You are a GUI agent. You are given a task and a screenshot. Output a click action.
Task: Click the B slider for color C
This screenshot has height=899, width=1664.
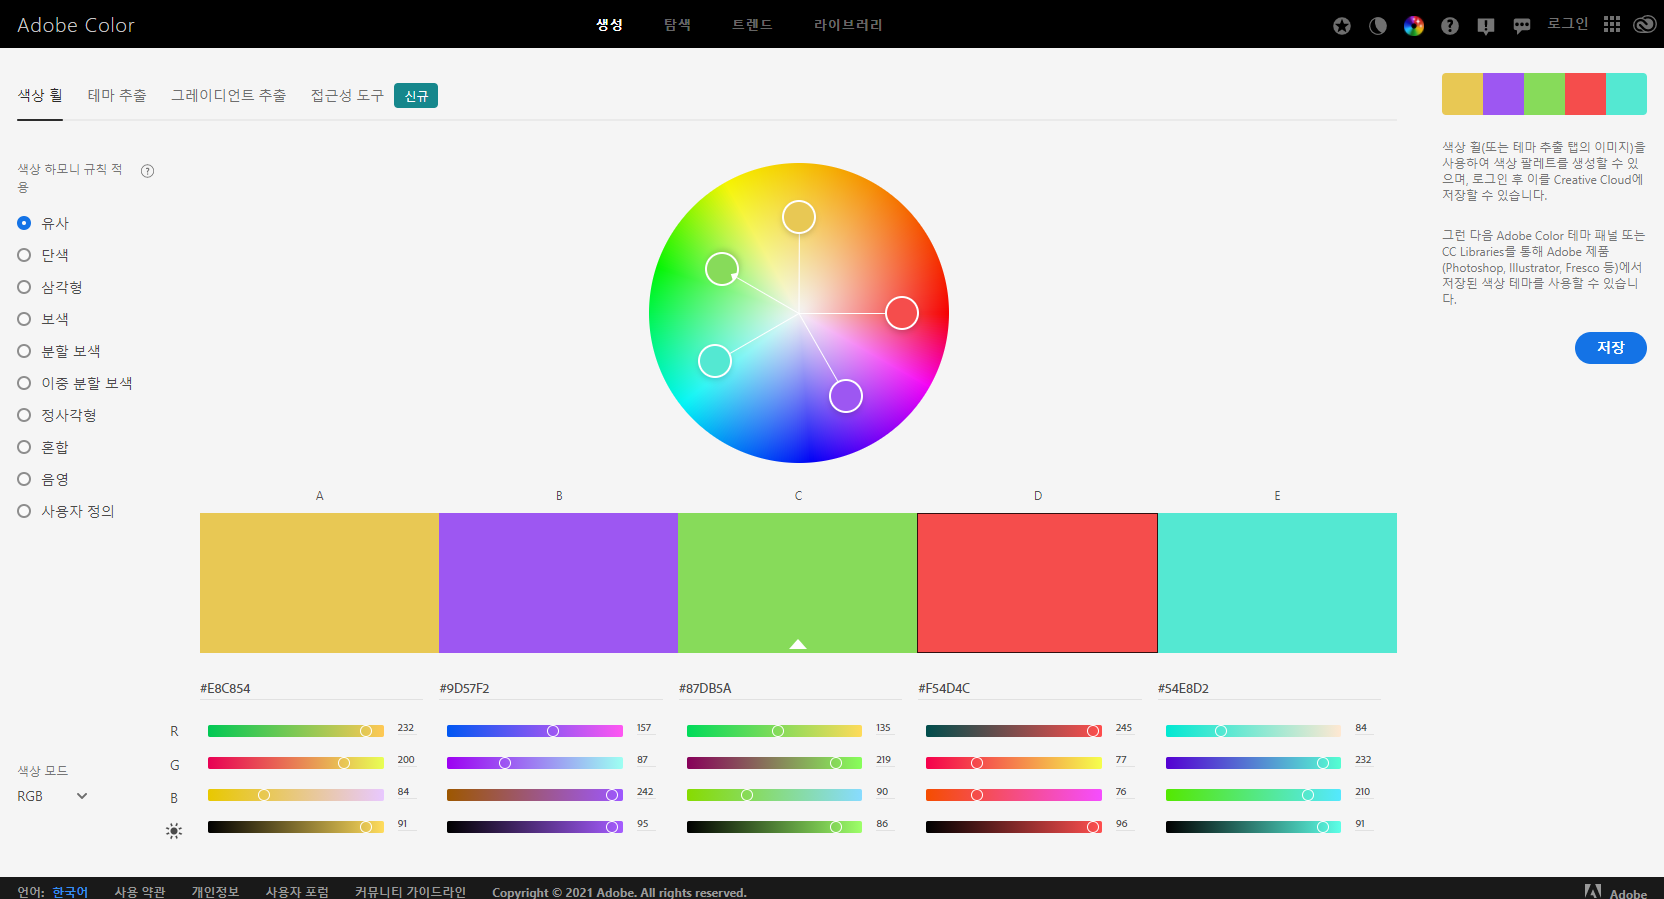774,795
